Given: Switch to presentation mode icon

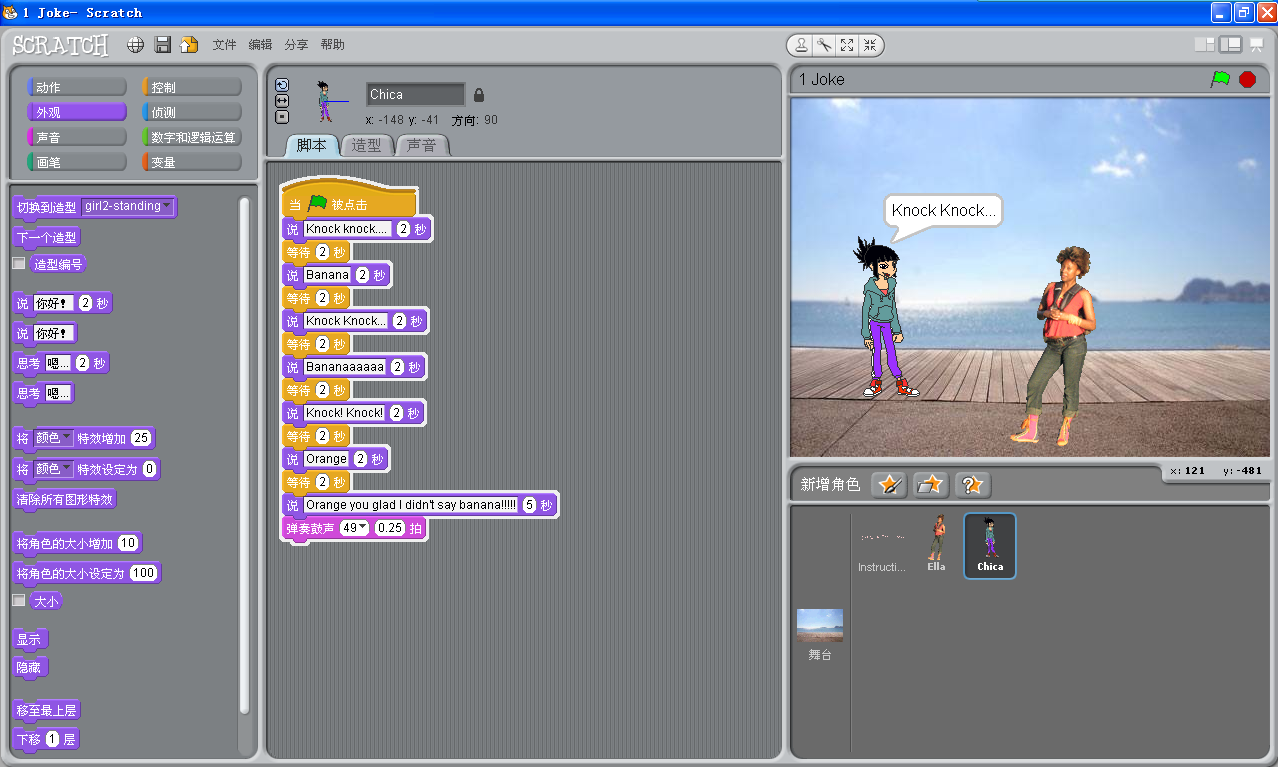Looking at the screenshot, I should (x=1256, y=45).
